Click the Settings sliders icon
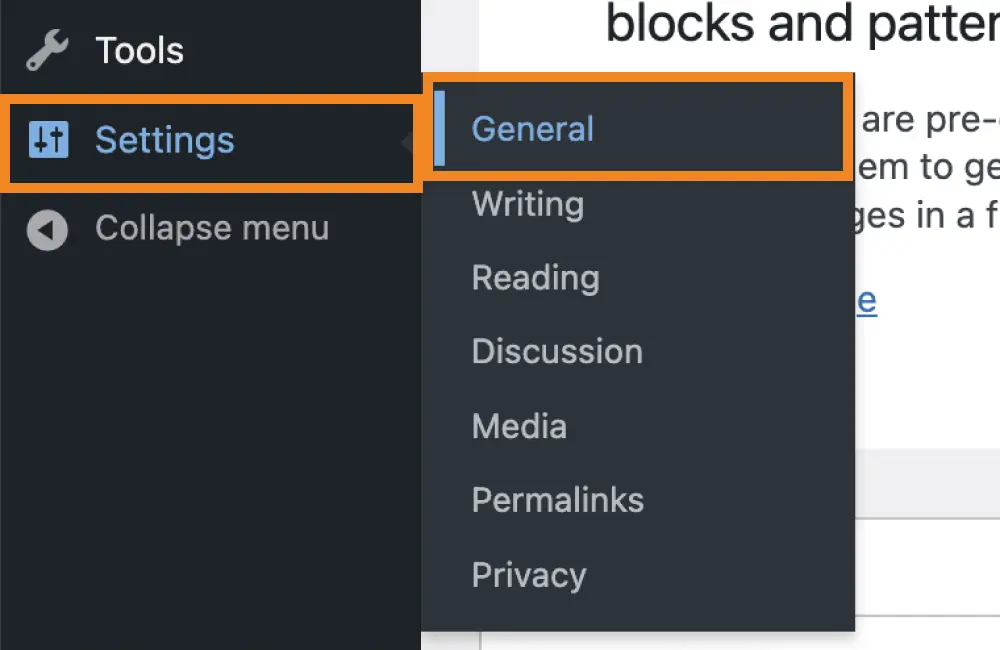This screenshot has height=650, width=1000. click(x=48, y=140)
